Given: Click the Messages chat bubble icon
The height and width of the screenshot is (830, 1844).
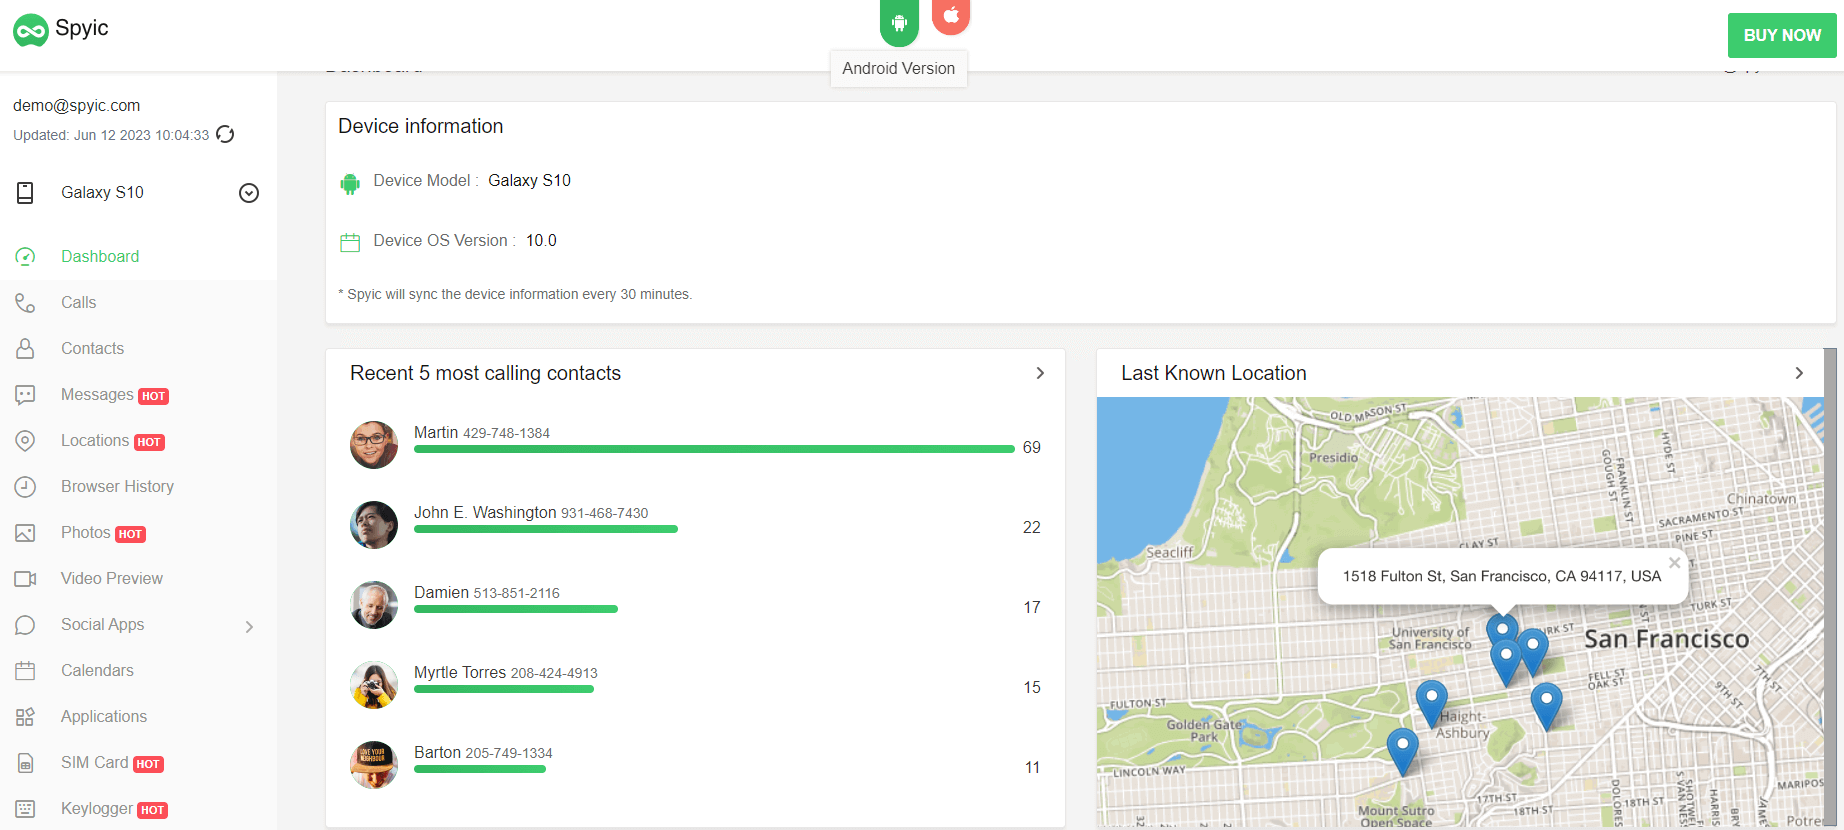Looking at the screenshot, I should coord(25,395).
